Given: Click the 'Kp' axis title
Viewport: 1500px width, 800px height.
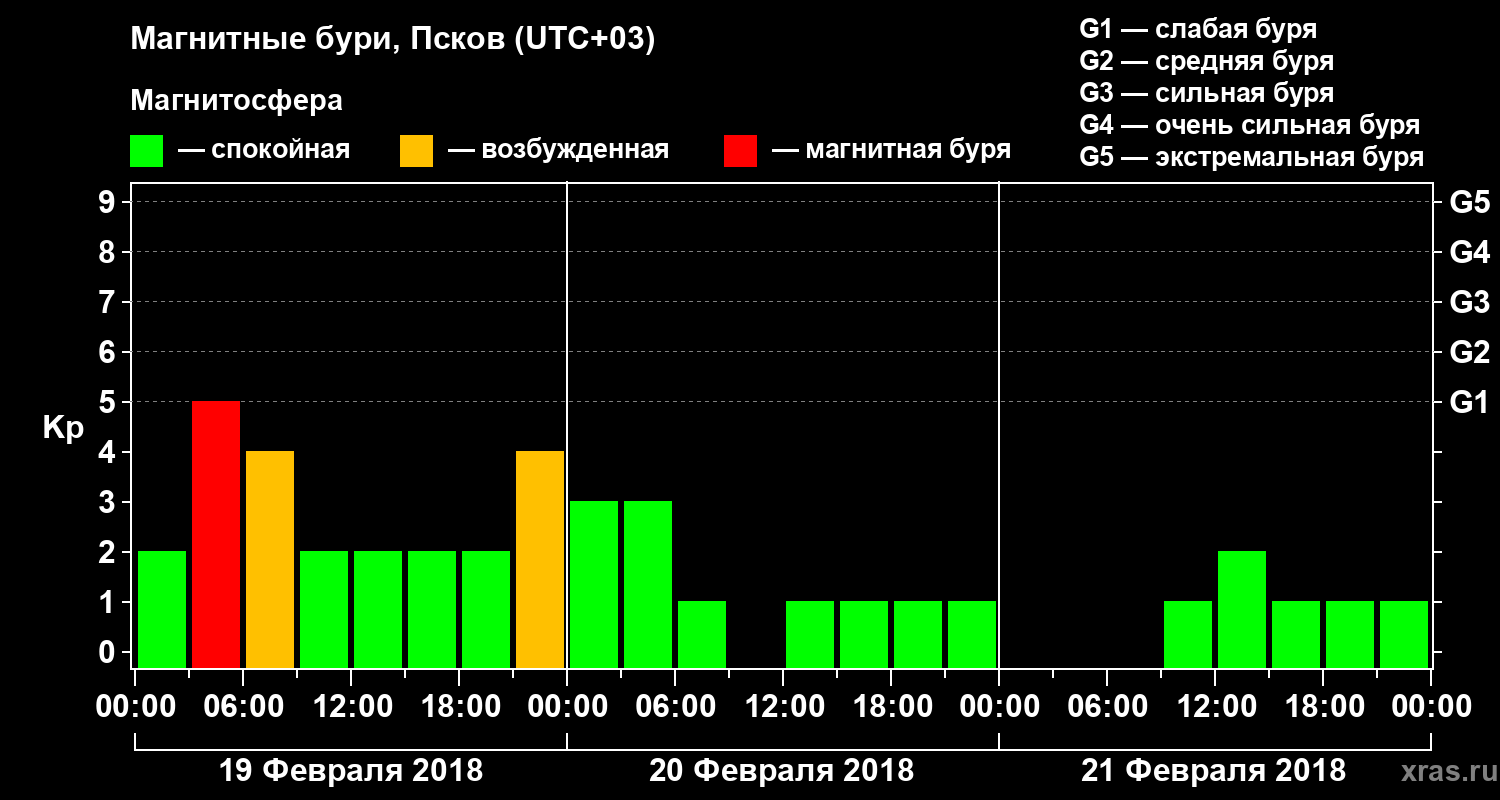Looking at the screenshot, I should [64, 428].
